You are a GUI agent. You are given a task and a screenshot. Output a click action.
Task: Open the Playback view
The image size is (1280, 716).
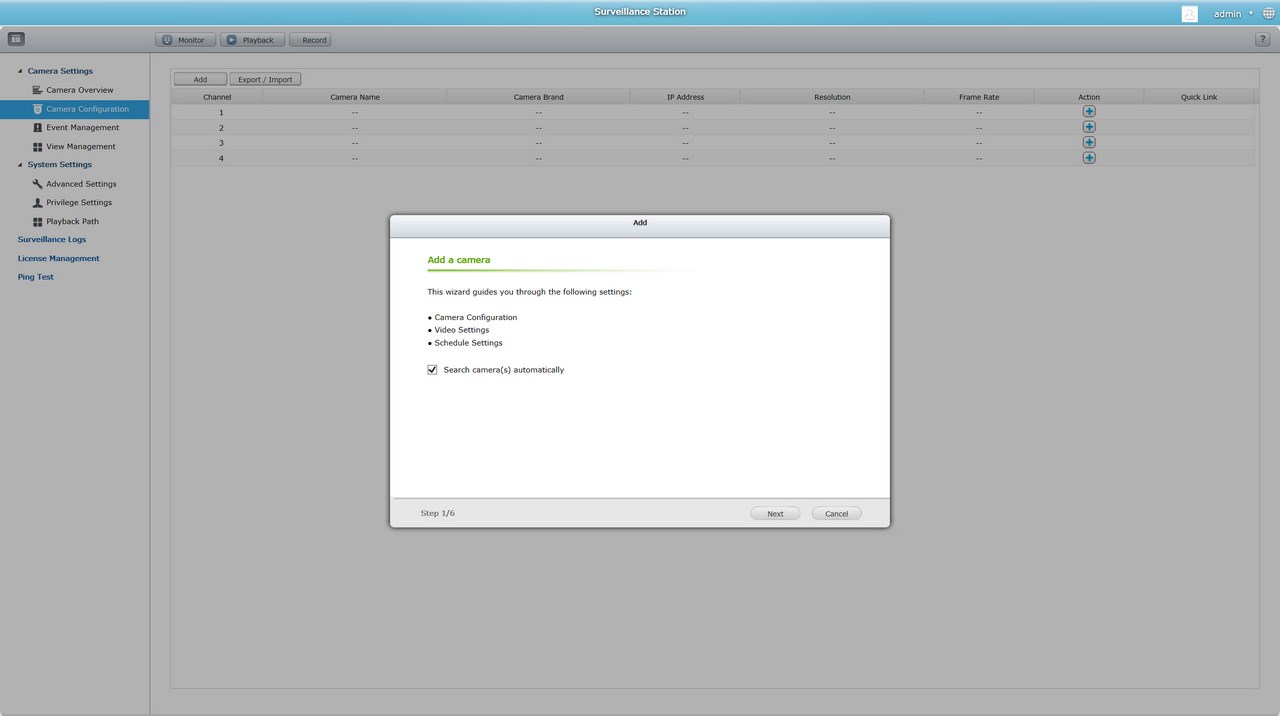(x=252, y=40)
